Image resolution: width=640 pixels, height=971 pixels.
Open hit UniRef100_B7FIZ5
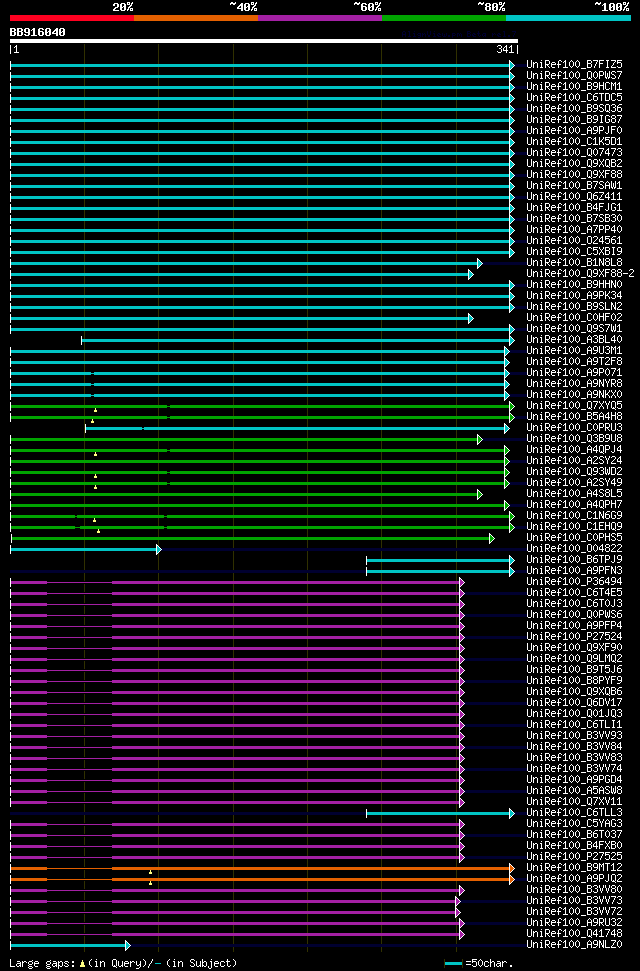click(574, 64)
